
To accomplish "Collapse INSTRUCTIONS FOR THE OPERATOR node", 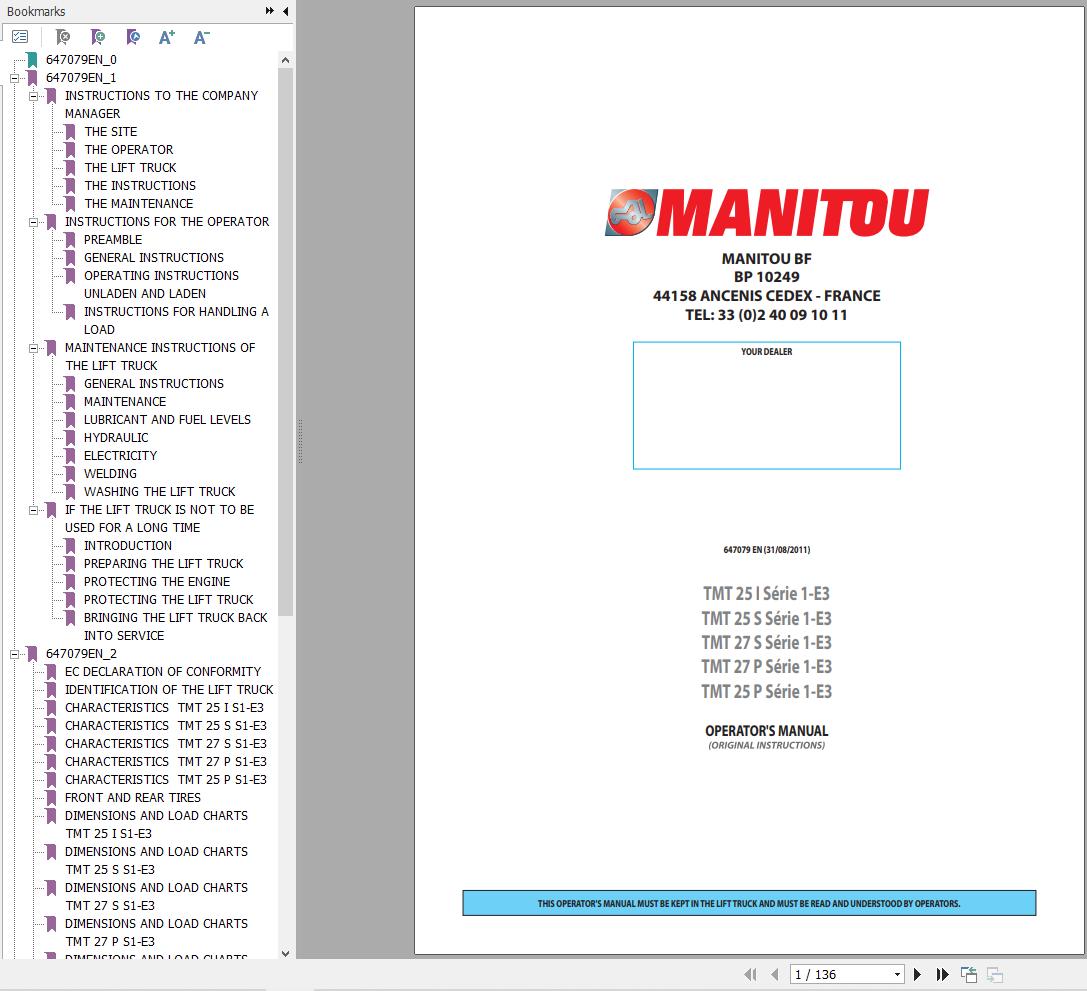I will pyautogui.click(x=33, y=222).
